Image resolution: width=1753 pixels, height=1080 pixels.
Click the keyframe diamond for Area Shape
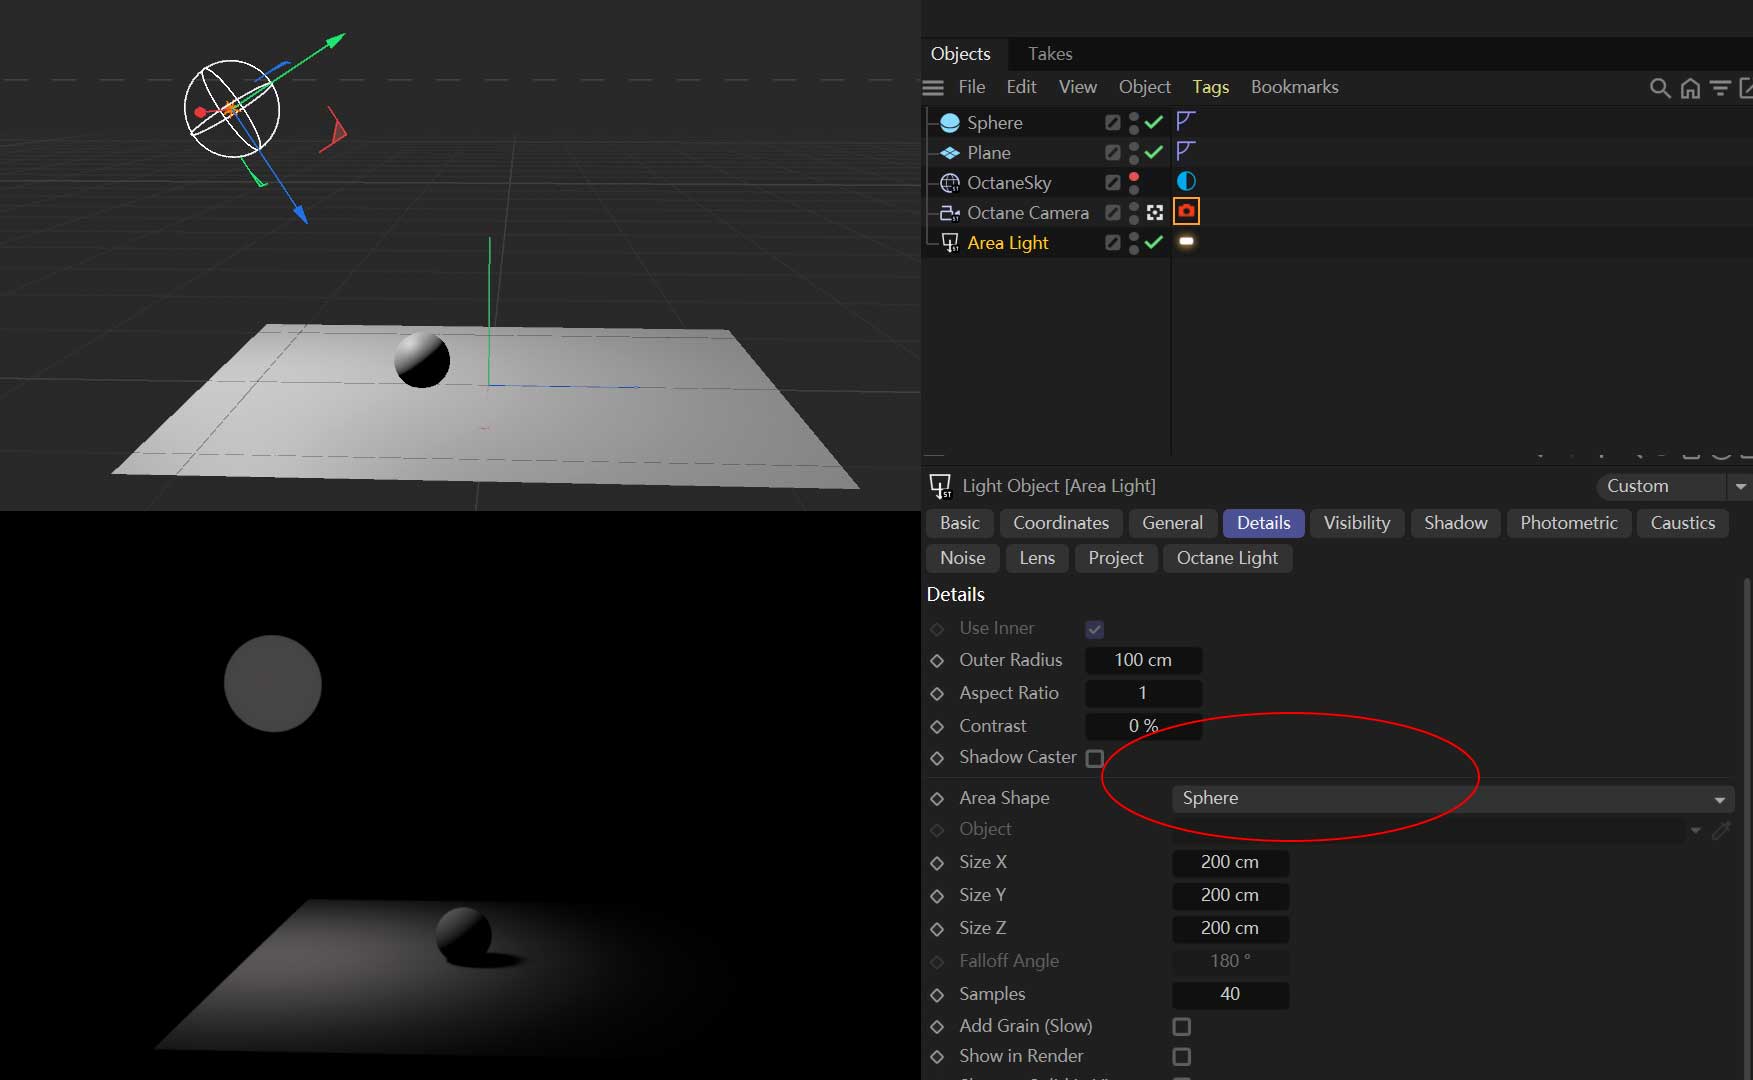pos(937,799)
